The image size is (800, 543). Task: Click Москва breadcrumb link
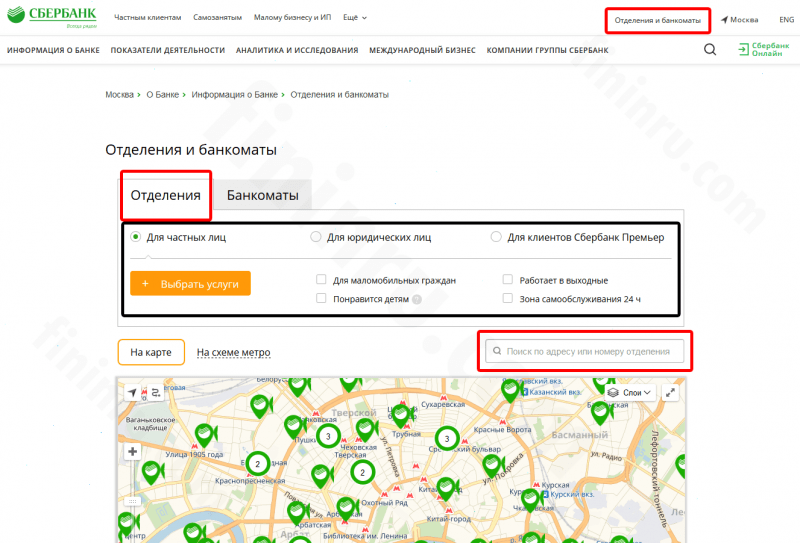pyautogui.click(x=119, y=94)
